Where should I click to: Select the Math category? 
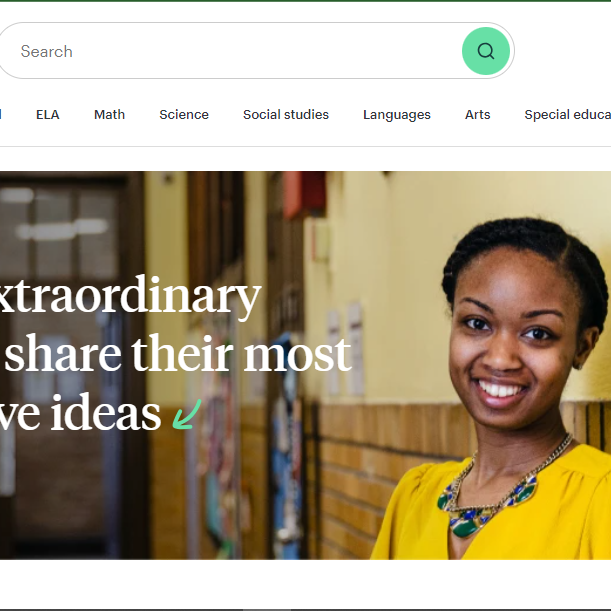[109, 115]
